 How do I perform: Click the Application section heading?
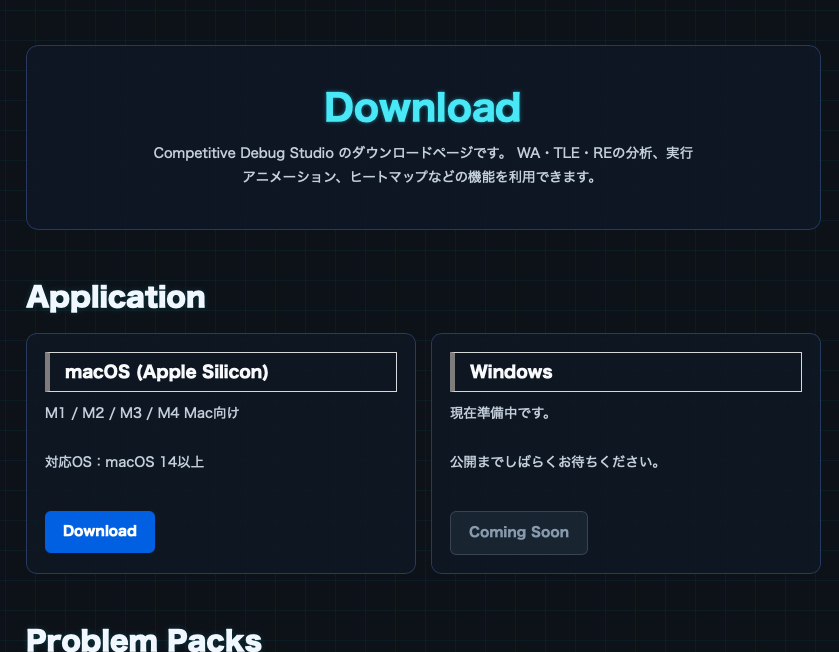pos(116,297)
